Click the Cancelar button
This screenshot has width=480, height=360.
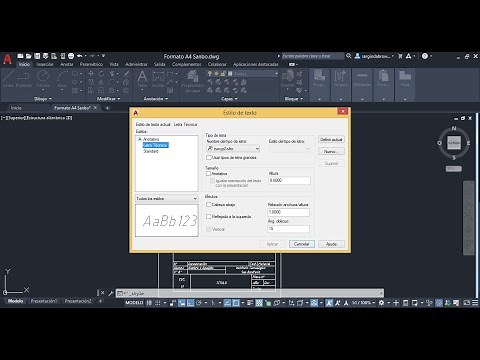302,244
